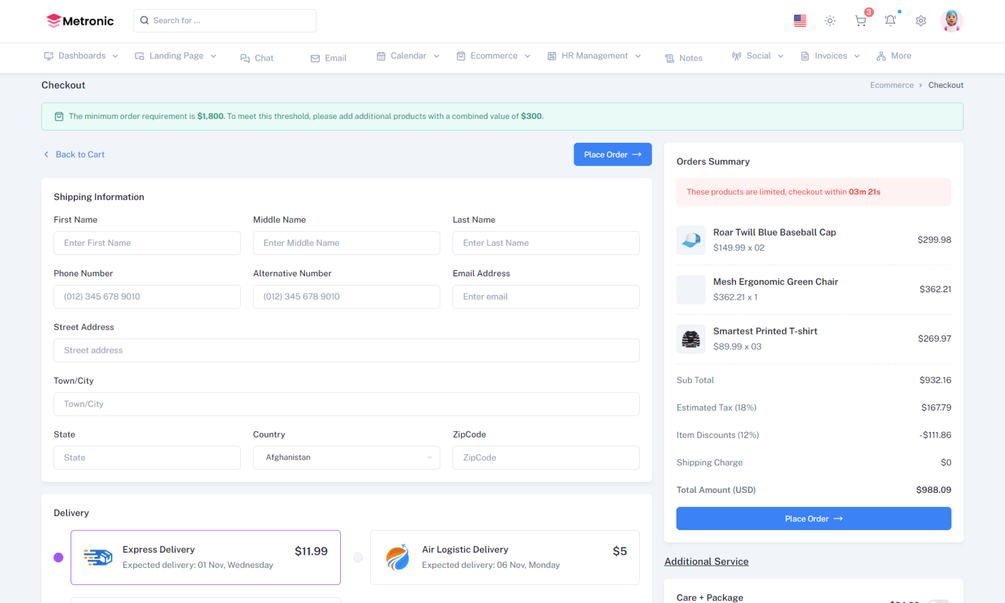Expand the Landing Page menu chevron
Viewport: 1005px width, 603px height.
pos(213,56)
